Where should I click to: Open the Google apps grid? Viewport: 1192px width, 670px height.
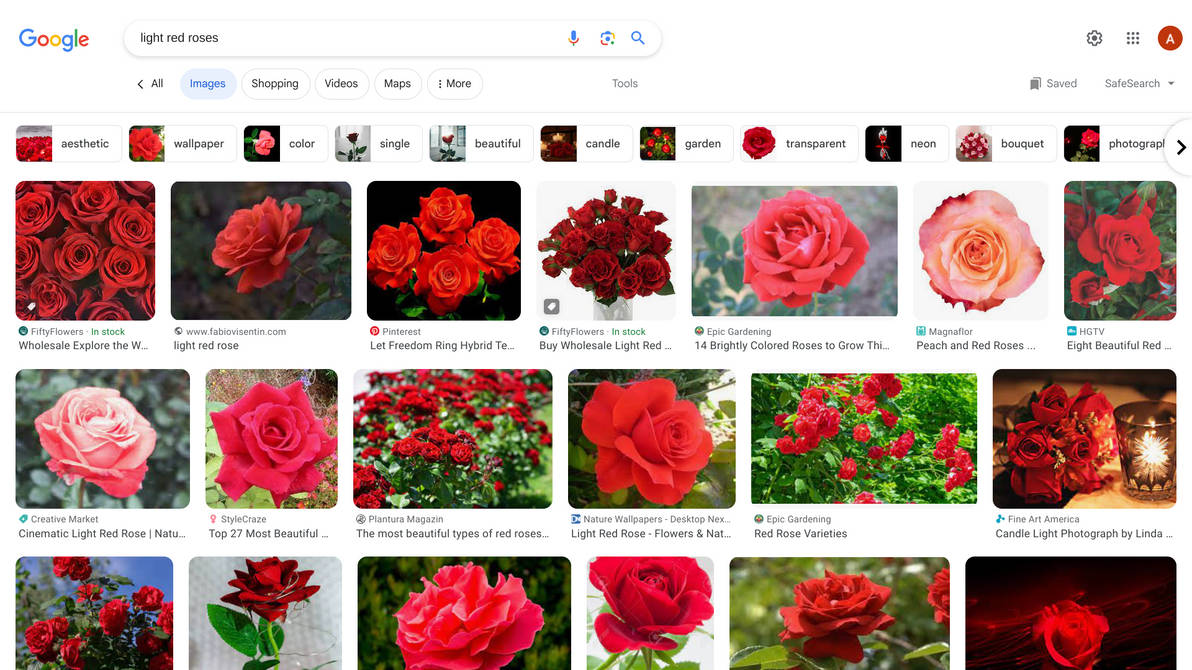click(1133, 38)
